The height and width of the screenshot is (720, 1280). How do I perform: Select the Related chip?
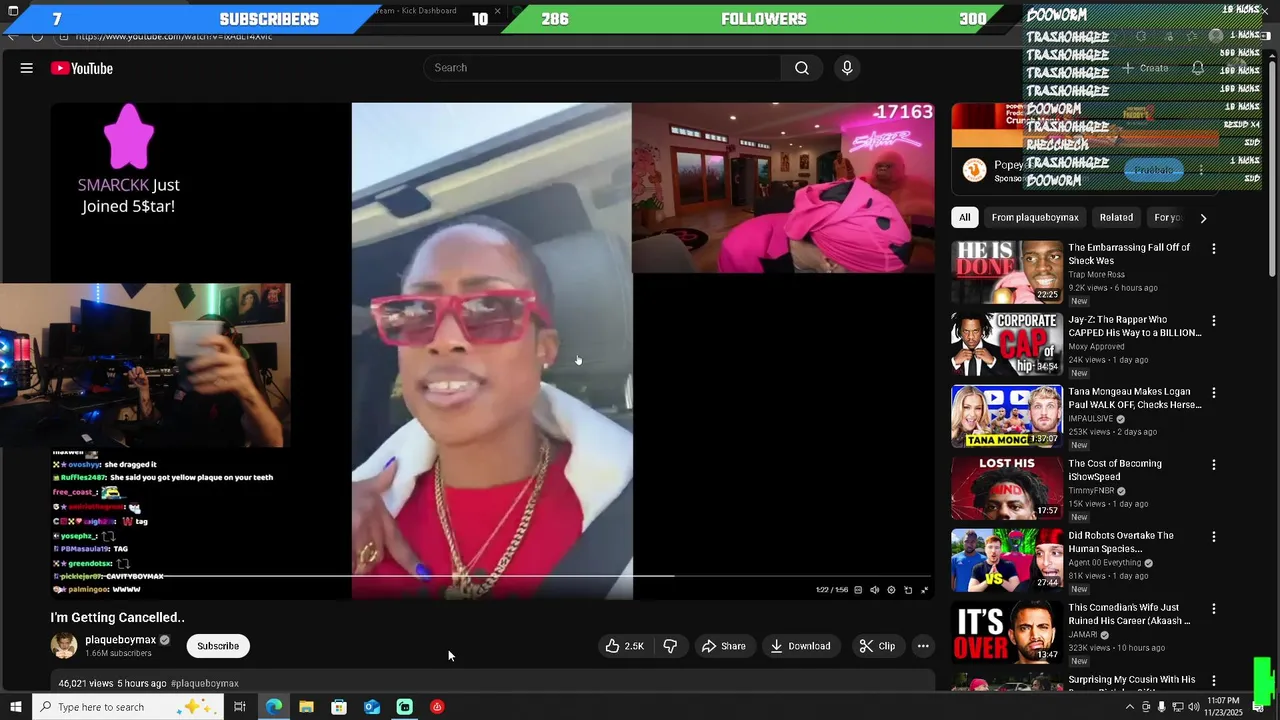pyautogui.click(x=1116, y=218)
